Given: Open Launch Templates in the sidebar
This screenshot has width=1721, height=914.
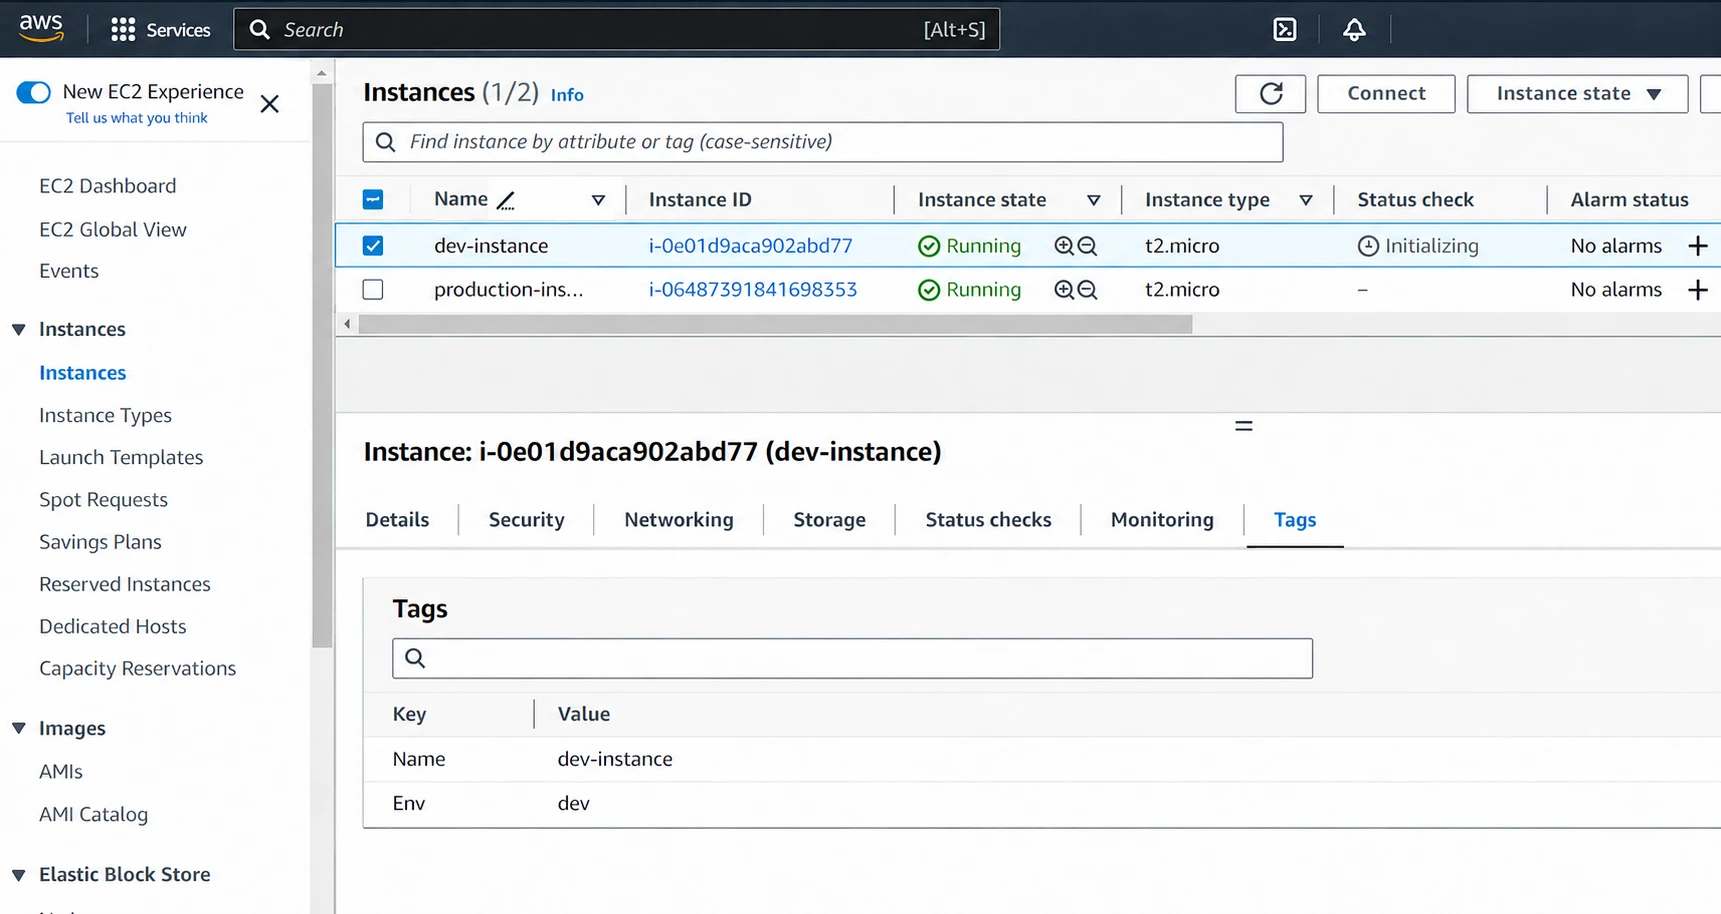Looking at the screenshot, I should click(121, 458).
